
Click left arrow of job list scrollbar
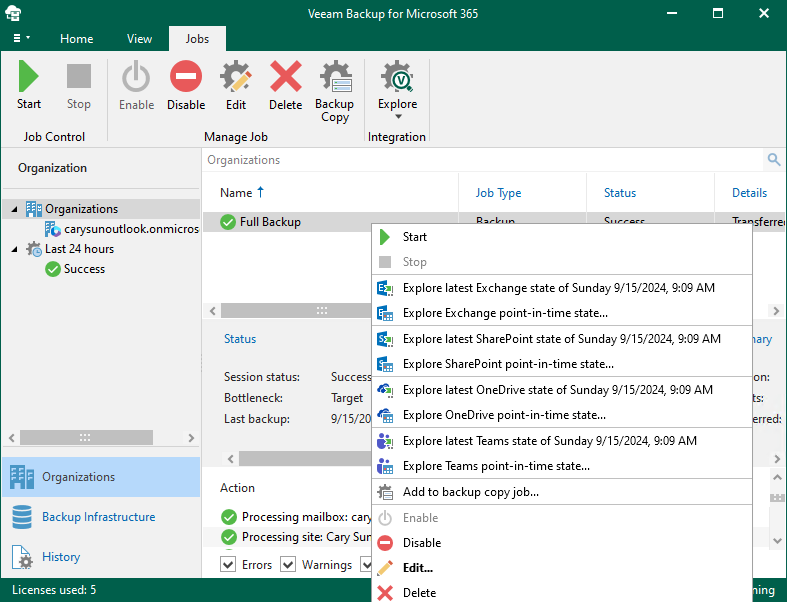[213, 311]
